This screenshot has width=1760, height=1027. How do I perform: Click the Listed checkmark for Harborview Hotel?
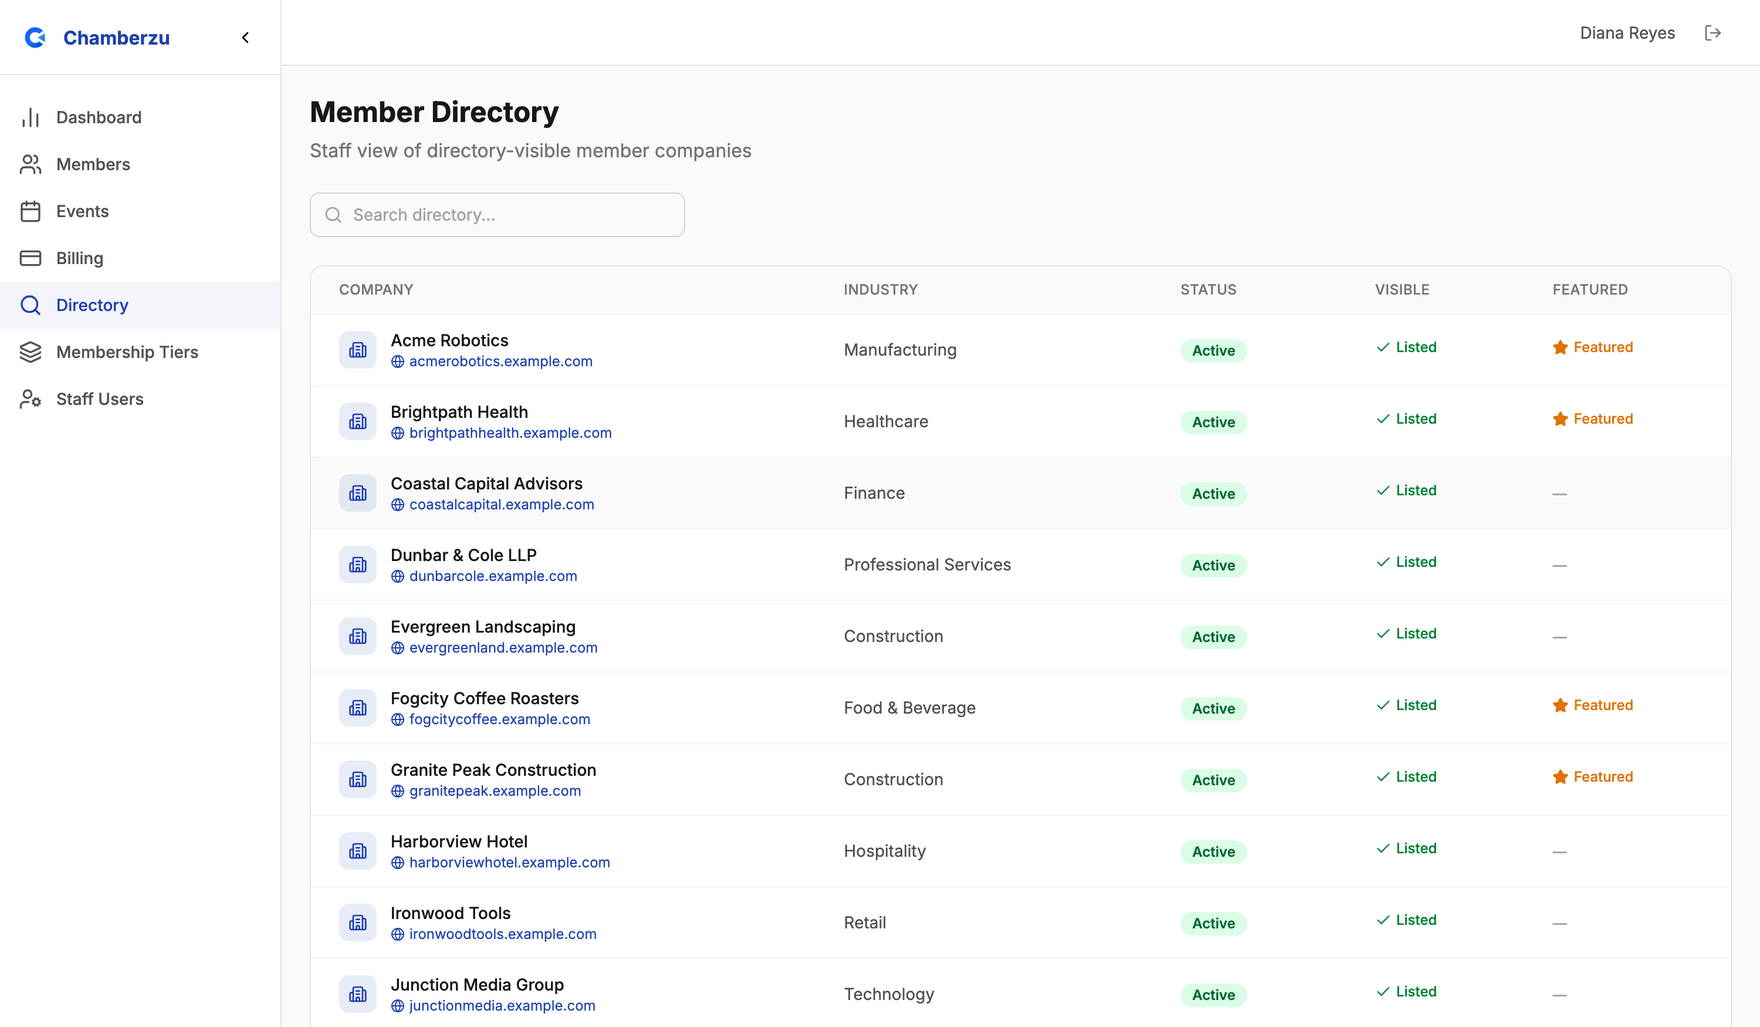1383,848
